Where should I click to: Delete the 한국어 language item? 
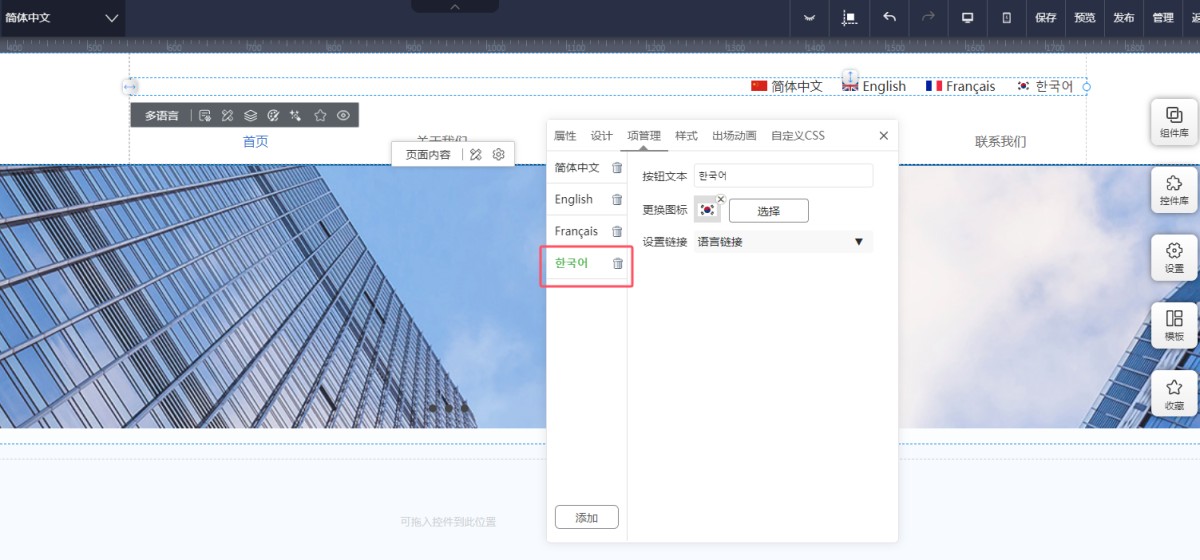pyautogui.click(x=617, y=264)
